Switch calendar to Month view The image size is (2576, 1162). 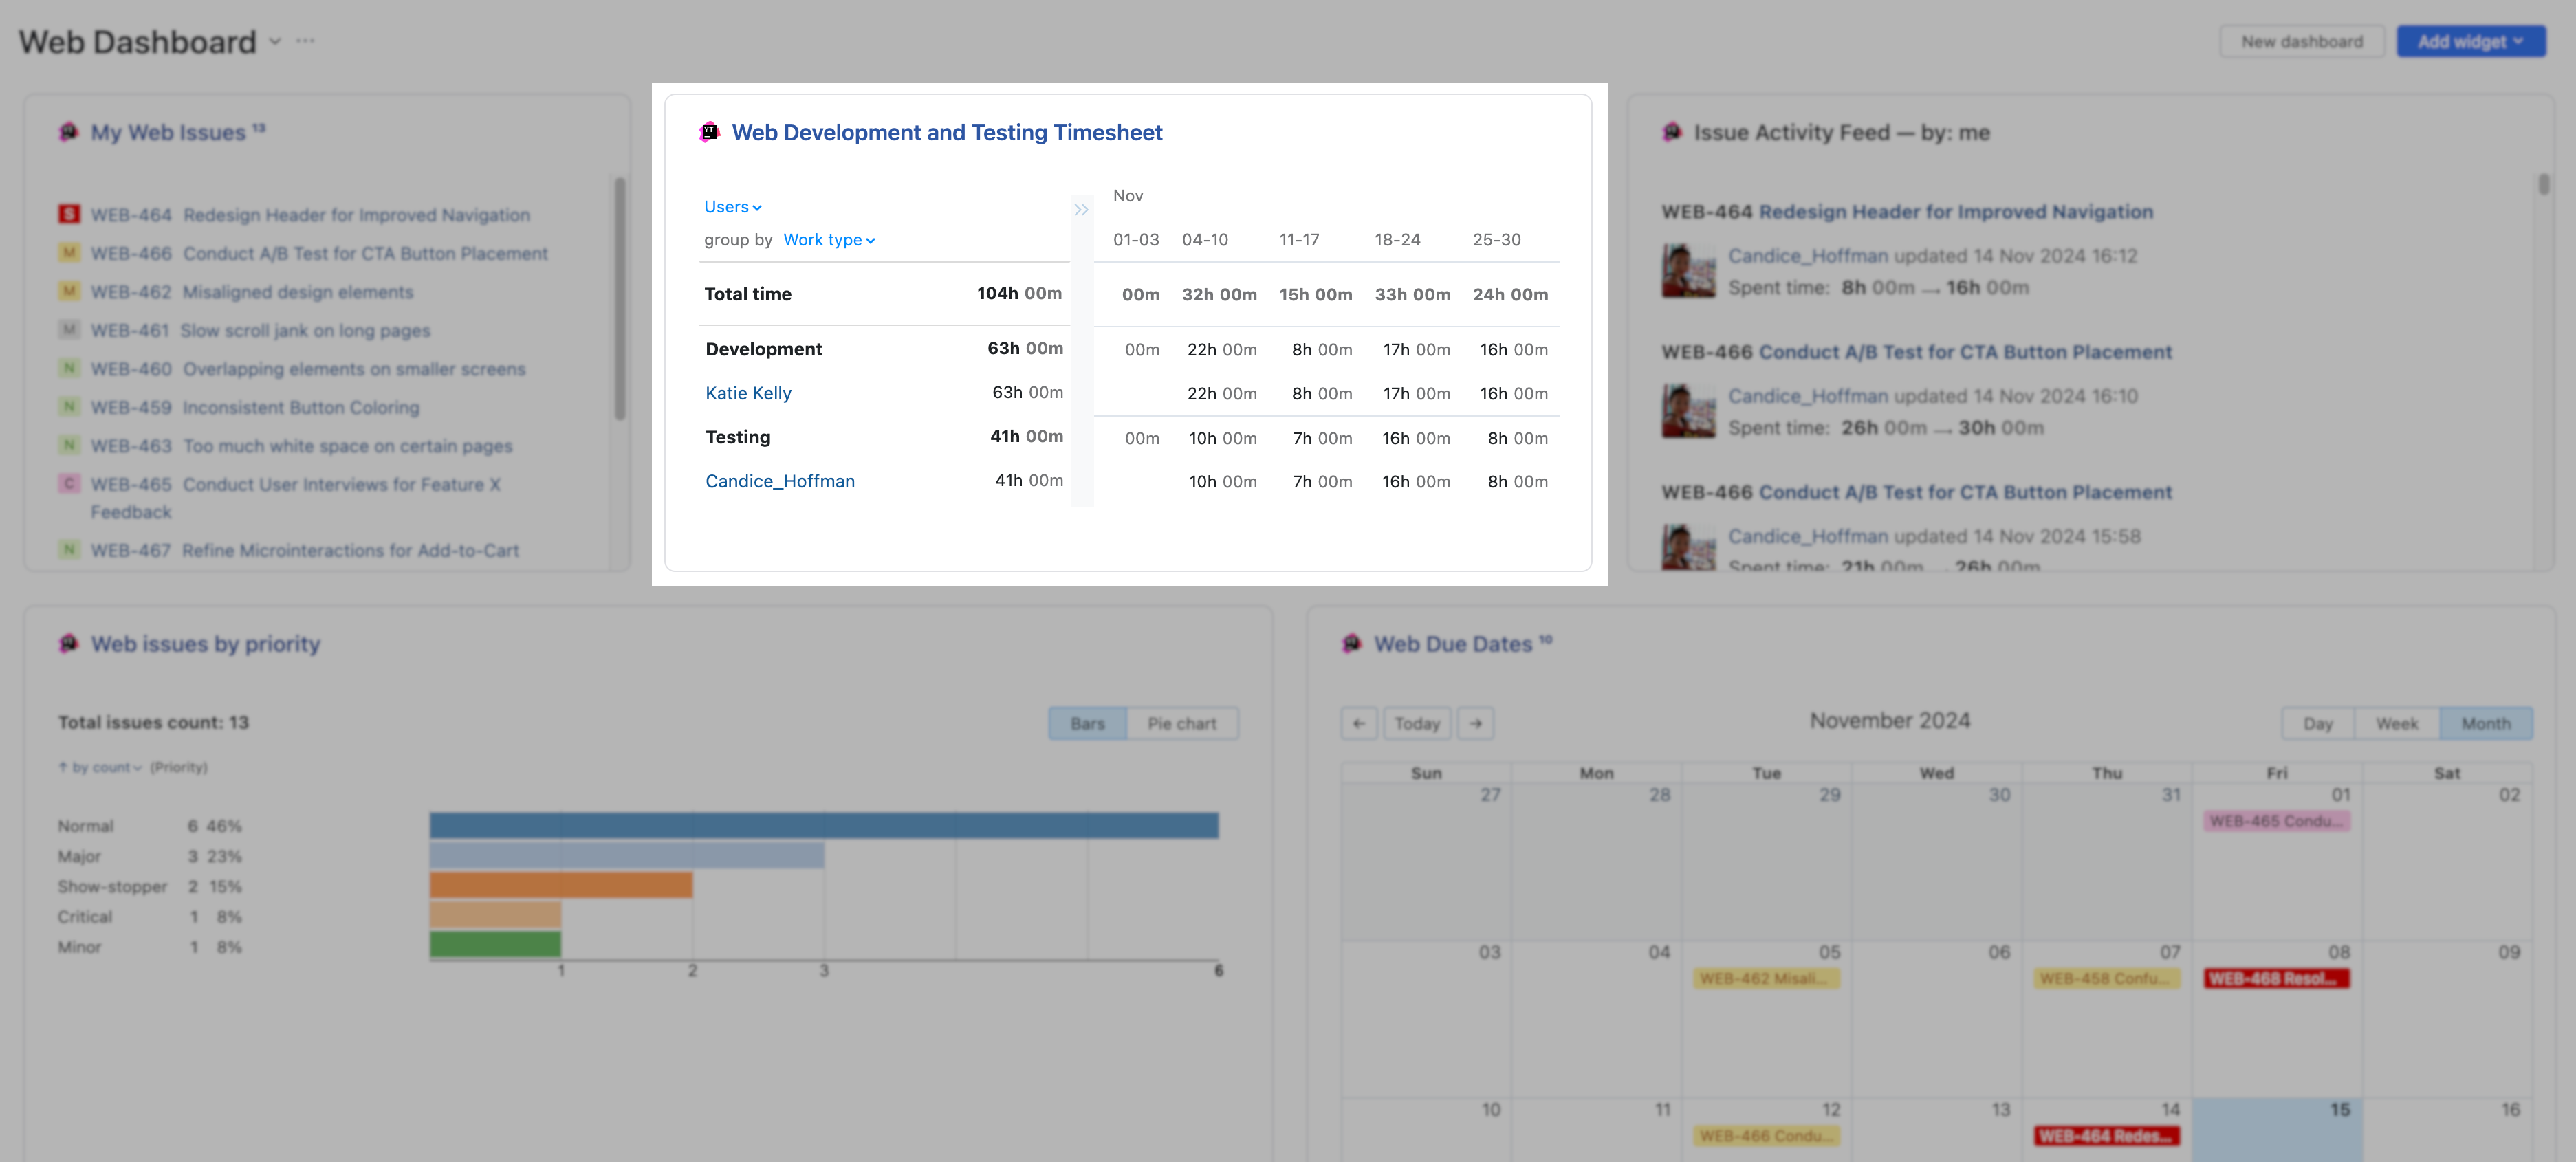(2486, 723)
